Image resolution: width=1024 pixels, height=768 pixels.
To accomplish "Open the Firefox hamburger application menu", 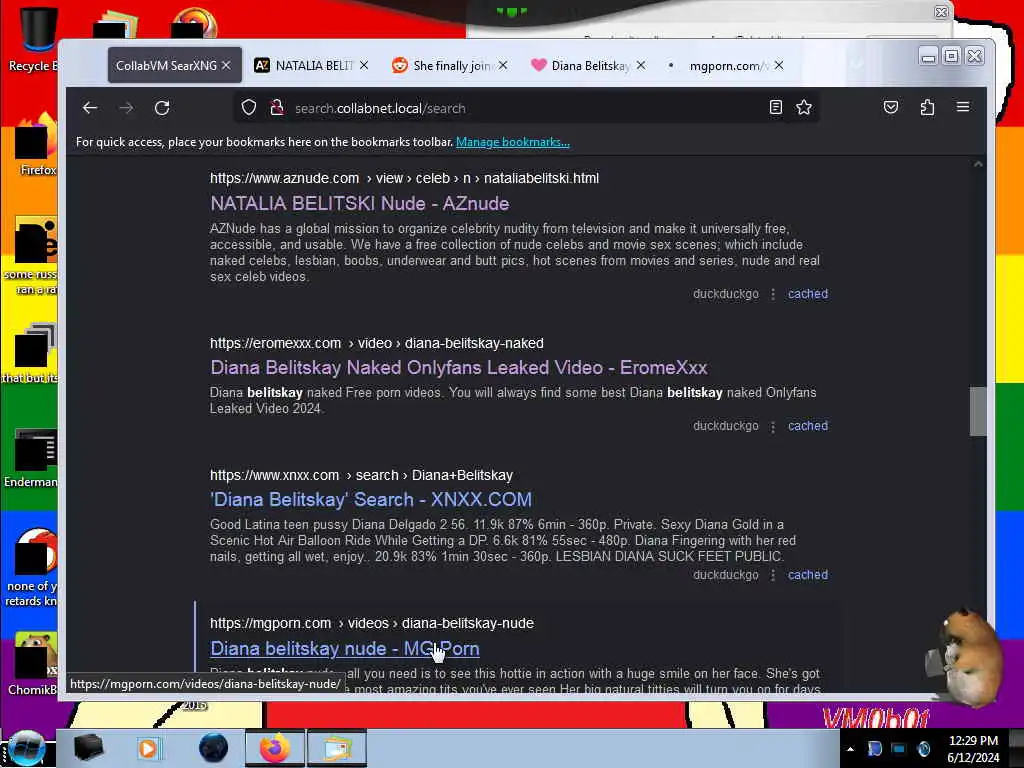I will 963,106.
